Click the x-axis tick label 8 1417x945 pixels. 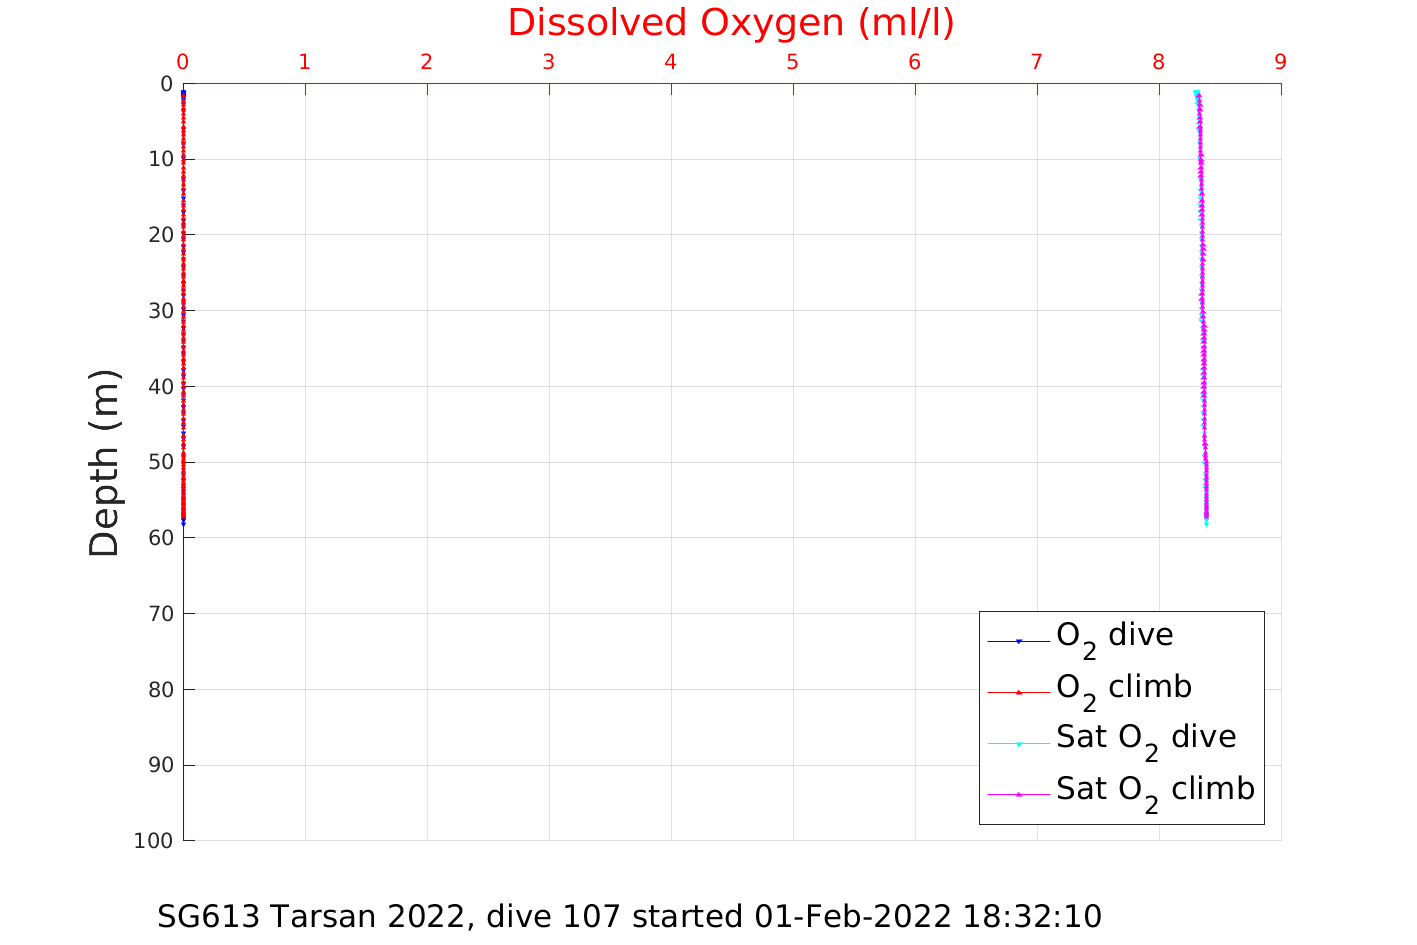click(1159, 62)
